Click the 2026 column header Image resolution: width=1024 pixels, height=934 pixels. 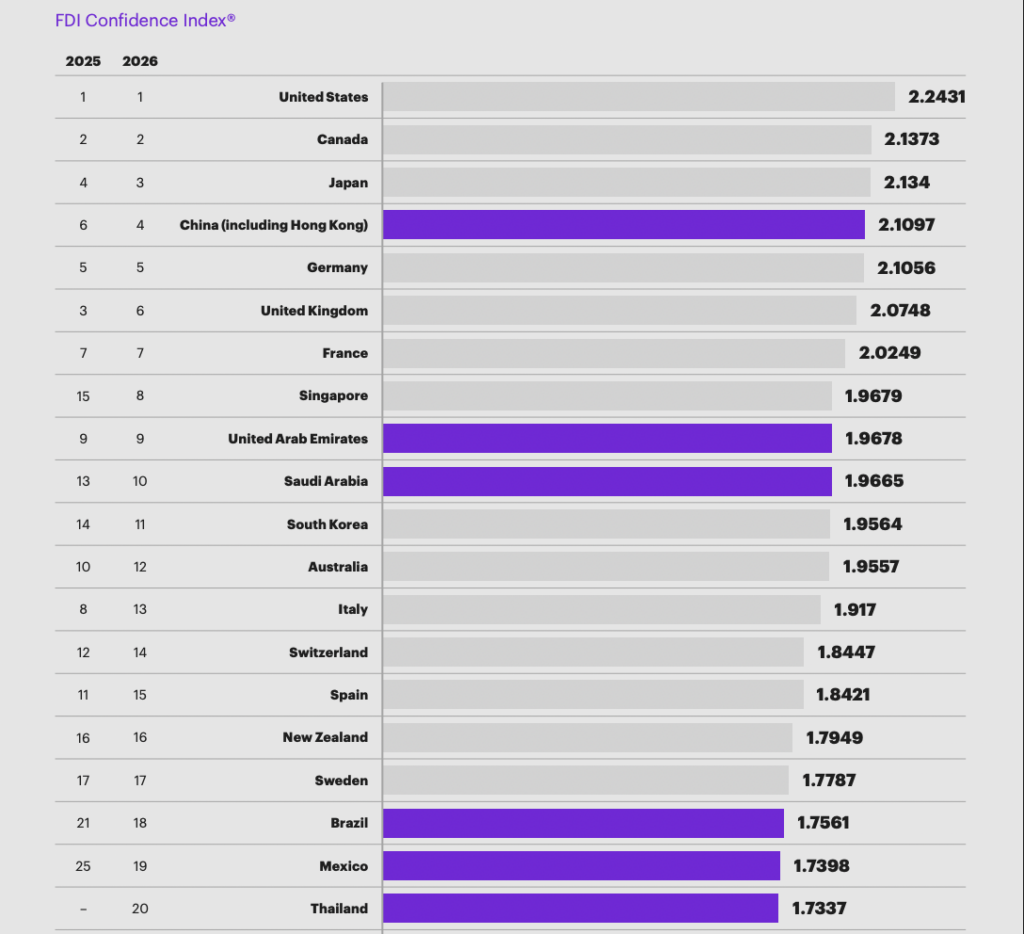[140, 61]
